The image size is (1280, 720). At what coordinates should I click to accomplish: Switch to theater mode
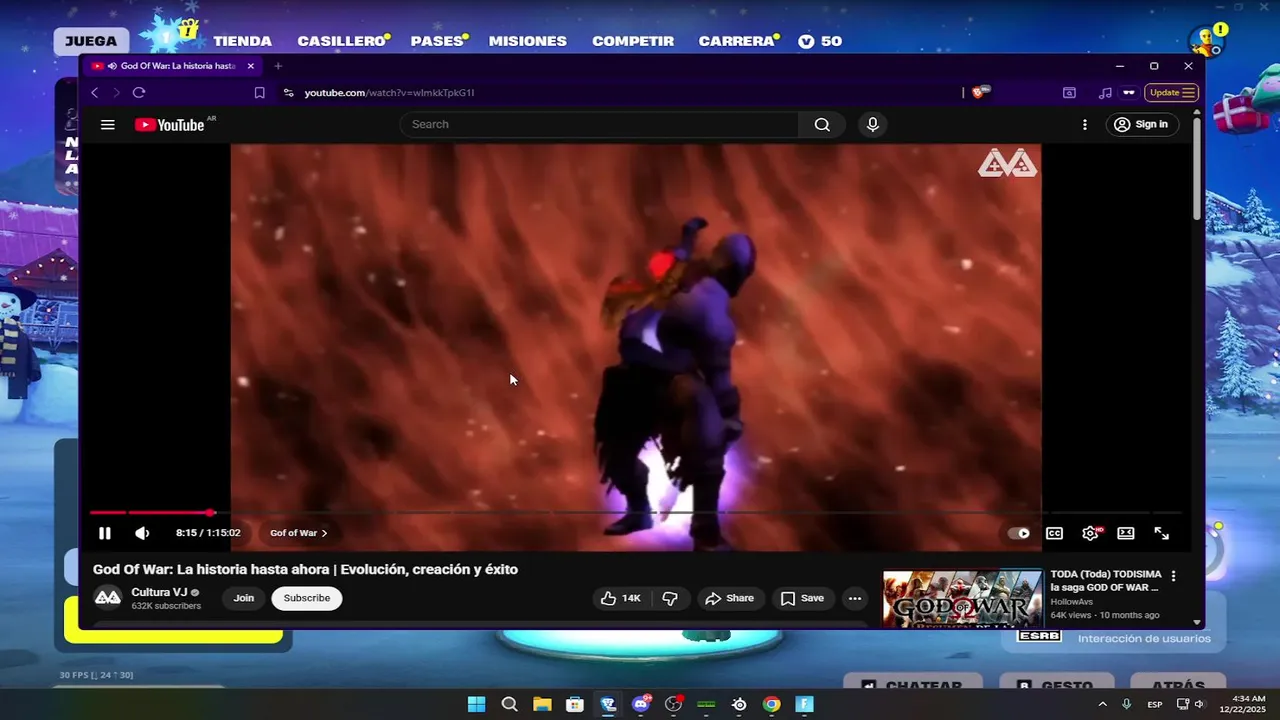1126,533
